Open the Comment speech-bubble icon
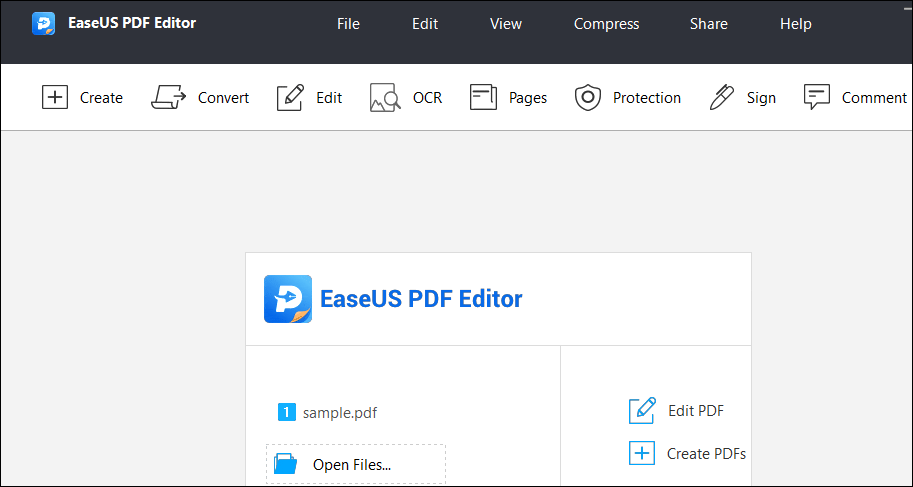Image resolution: width=913 pixels, height=487 pixels. [x=816, y=97]
